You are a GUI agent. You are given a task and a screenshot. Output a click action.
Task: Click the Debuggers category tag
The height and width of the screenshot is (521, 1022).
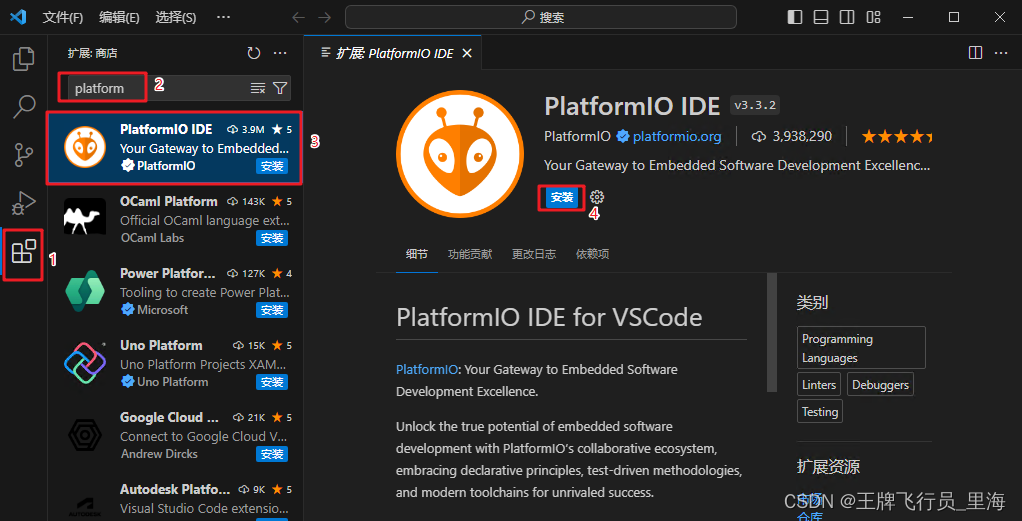coord(880,385)
